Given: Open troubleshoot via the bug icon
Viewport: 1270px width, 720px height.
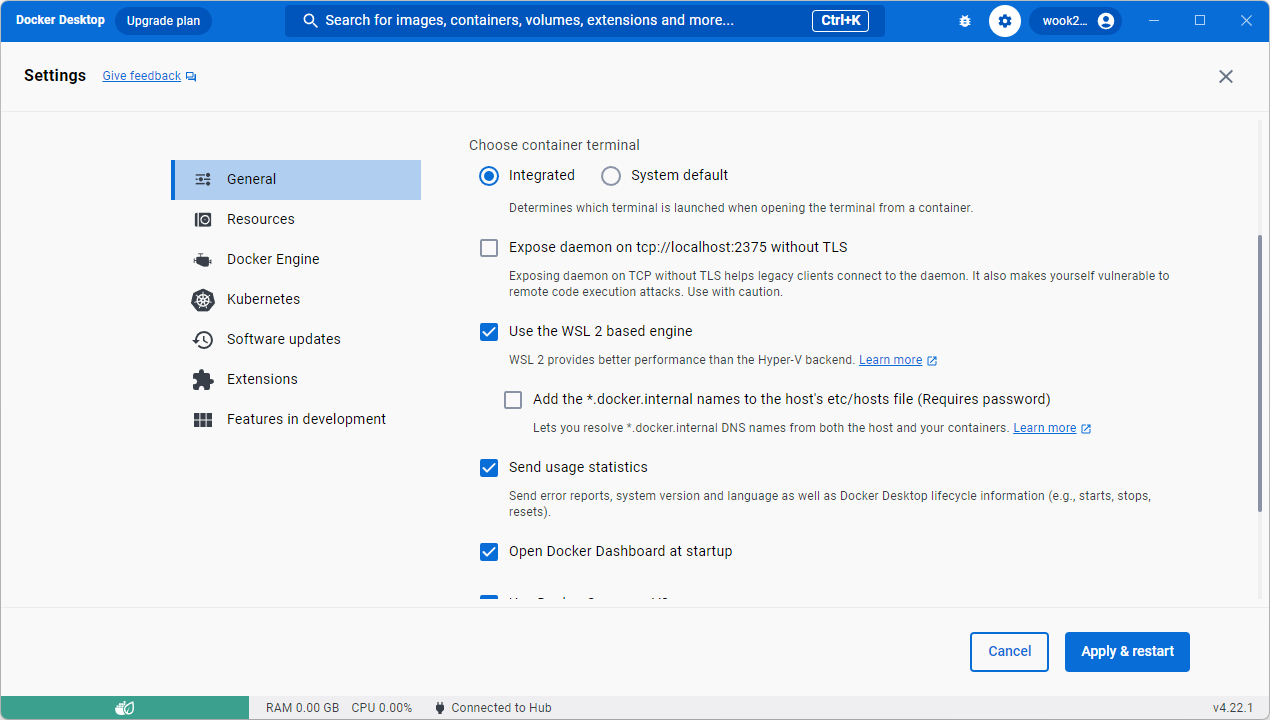Looking at the screenshot, I should click(965, 21).
